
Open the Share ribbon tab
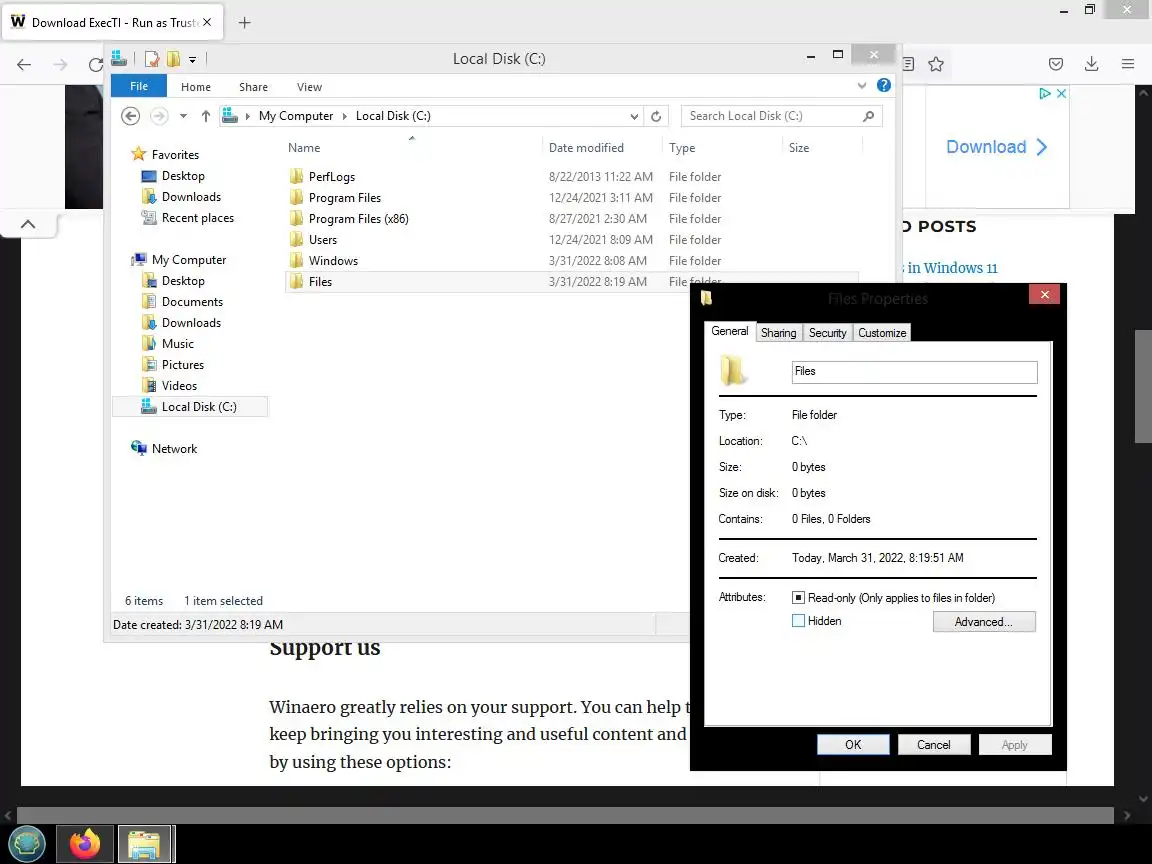pyautogui.click(x=253, y=87)
